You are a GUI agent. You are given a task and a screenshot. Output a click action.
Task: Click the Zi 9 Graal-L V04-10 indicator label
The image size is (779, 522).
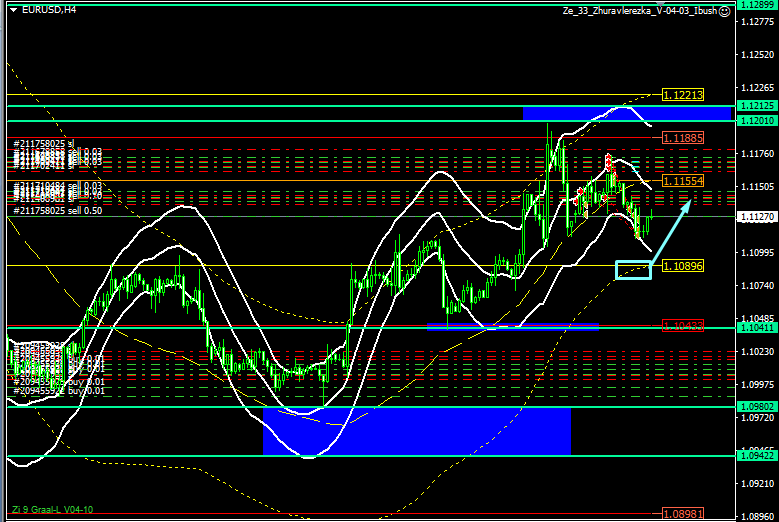point(52,510)
